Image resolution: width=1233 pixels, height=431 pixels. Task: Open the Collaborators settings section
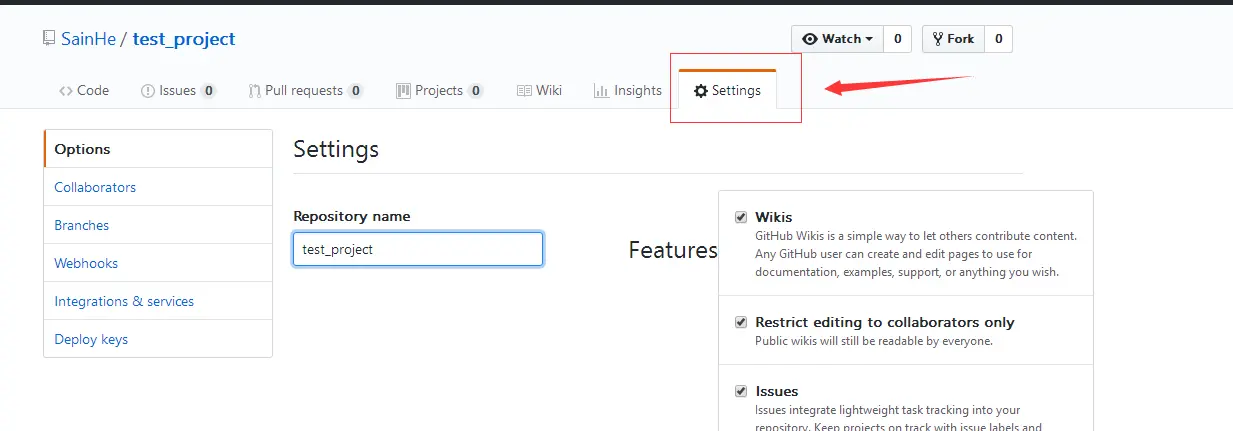[x=95, y=187]
